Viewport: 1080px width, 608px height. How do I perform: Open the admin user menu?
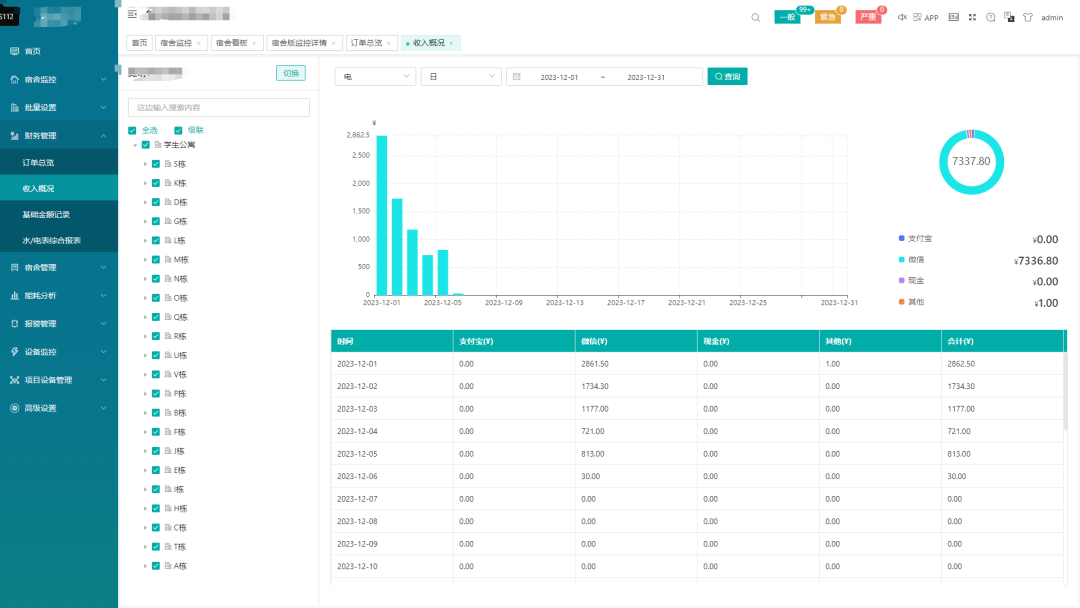pyautogui.click(x=1052, y=18)
